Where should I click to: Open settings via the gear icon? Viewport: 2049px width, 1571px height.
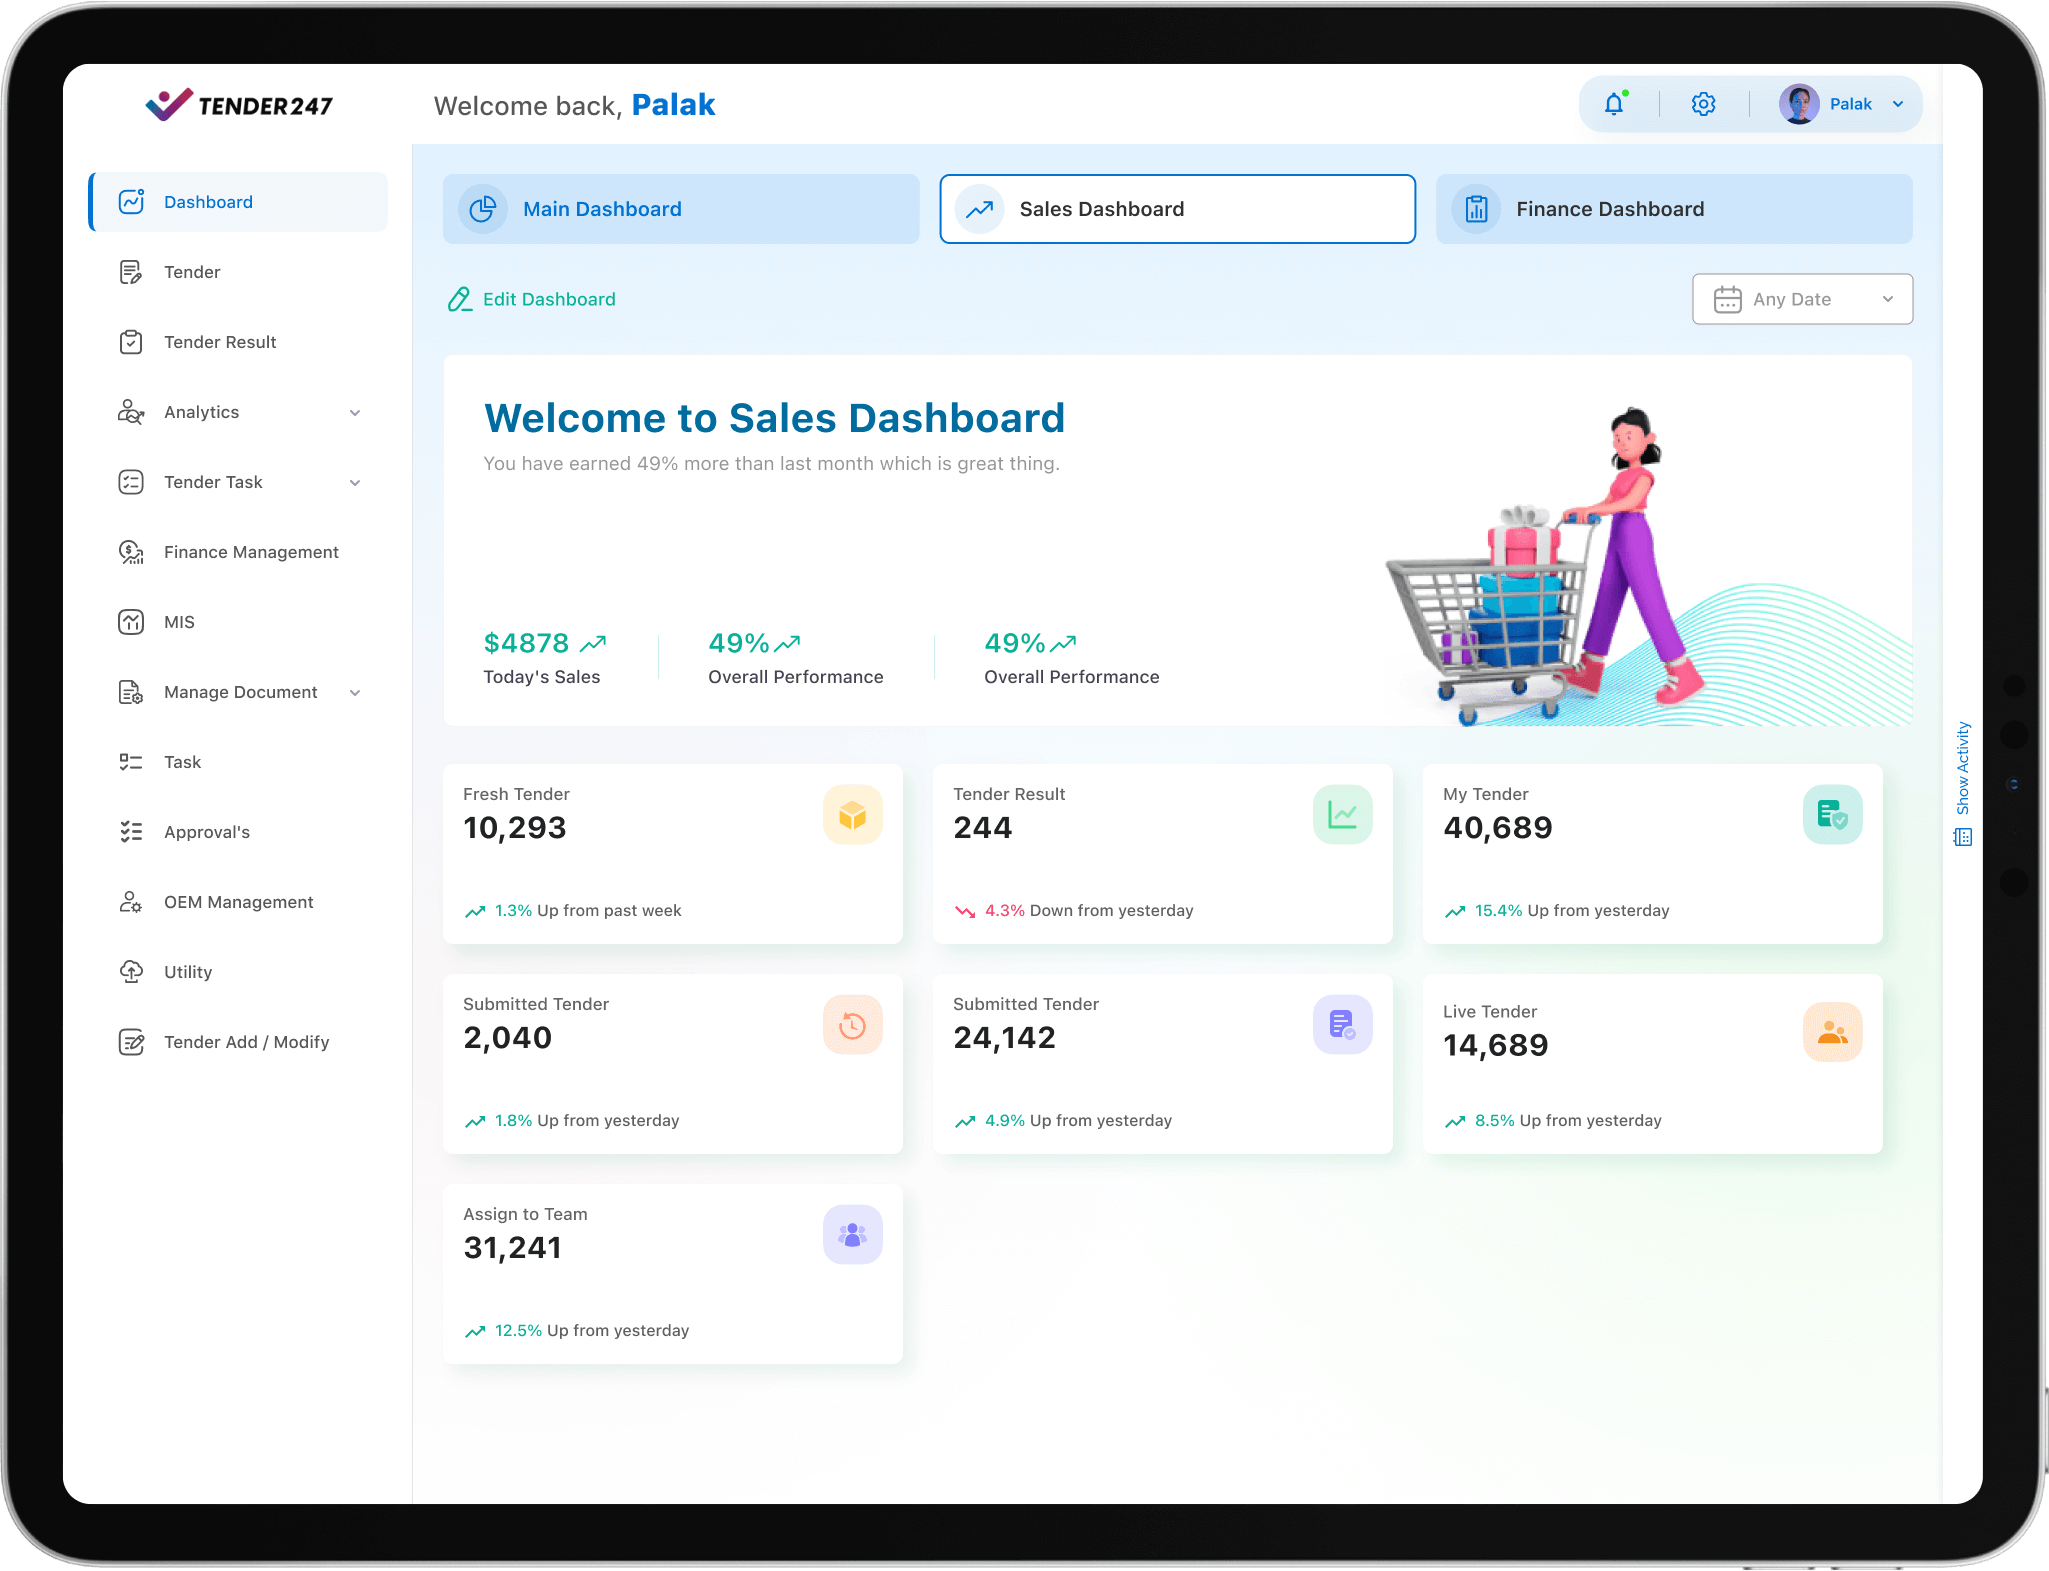(x=1703, y=104)
